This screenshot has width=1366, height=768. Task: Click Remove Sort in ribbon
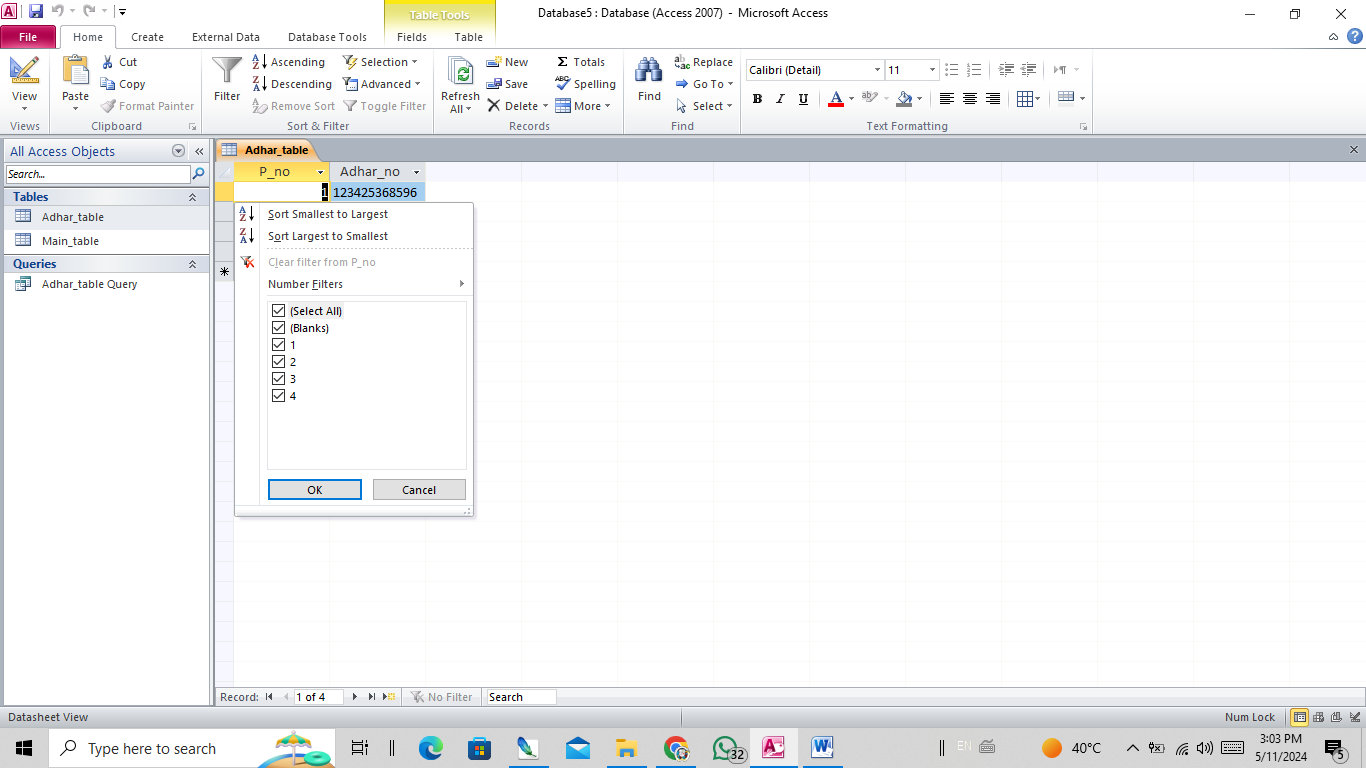pyautogui.click(x=293, y=106)
